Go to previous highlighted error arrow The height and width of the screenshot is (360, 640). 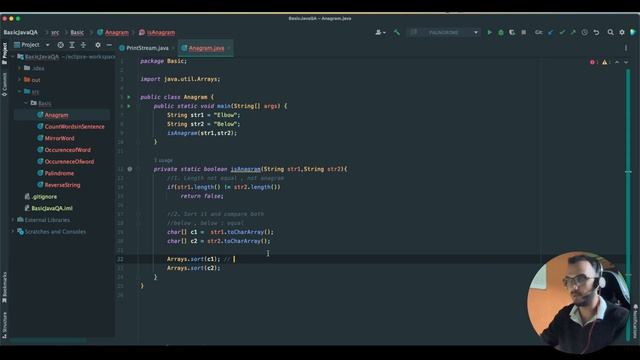pos(617,62)
